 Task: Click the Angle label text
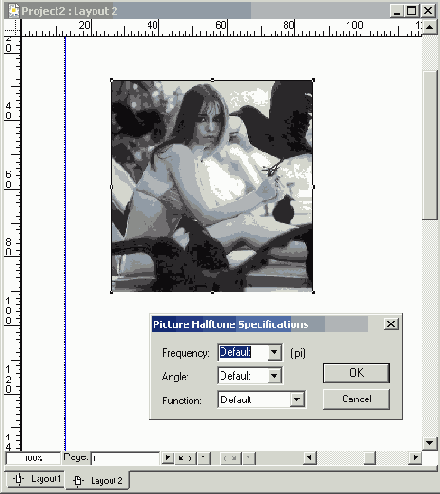(175, 377)
